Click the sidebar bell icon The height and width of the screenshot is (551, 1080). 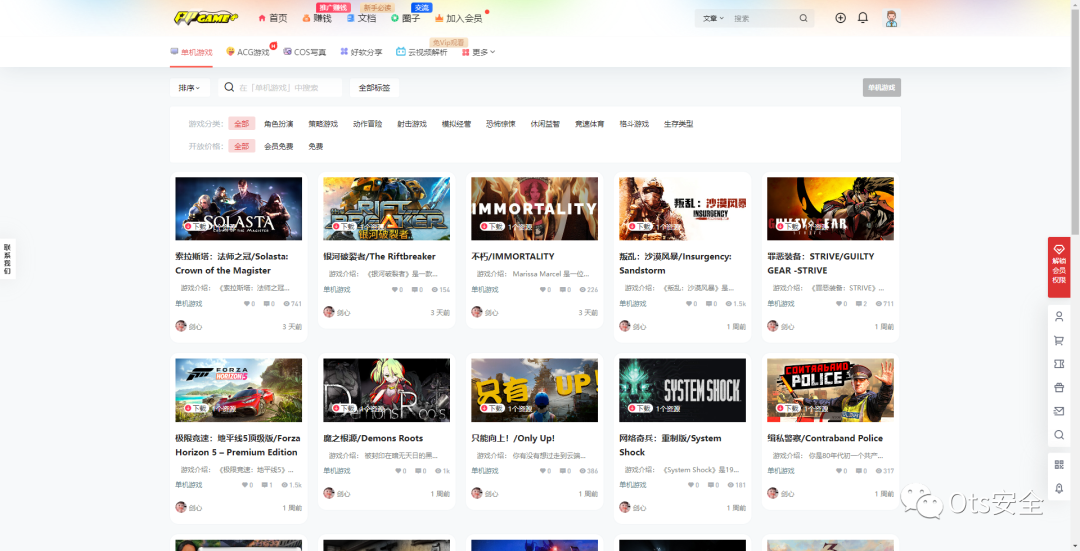[x=1059, y=488]
